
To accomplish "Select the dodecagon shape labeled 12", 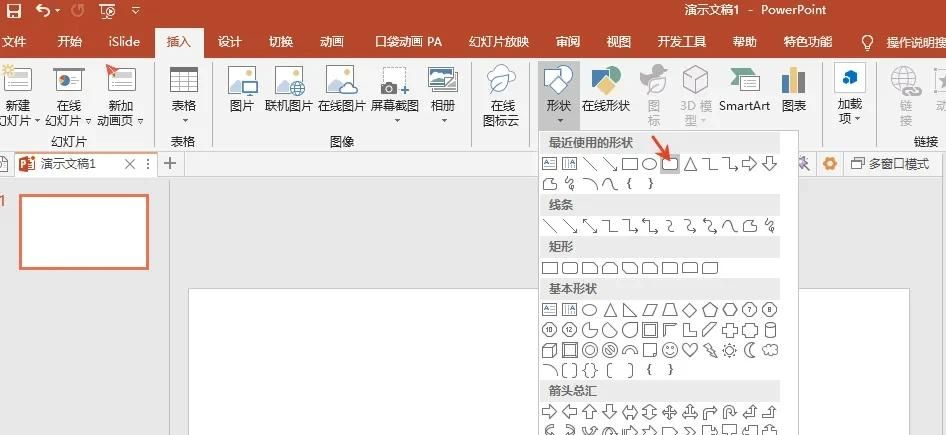I will 569,330.
